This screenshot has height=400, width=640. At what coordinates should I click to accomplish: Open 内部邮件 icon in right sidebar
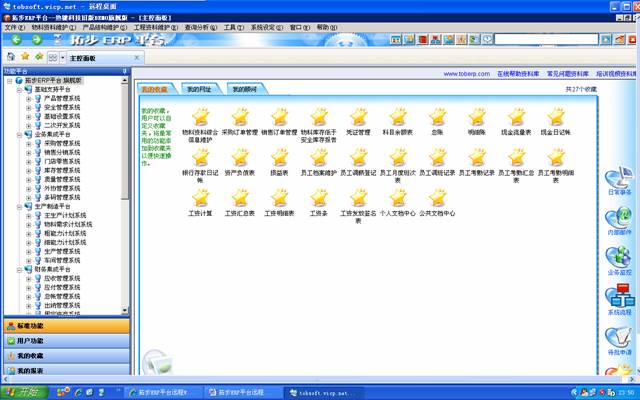coord(619,216)
